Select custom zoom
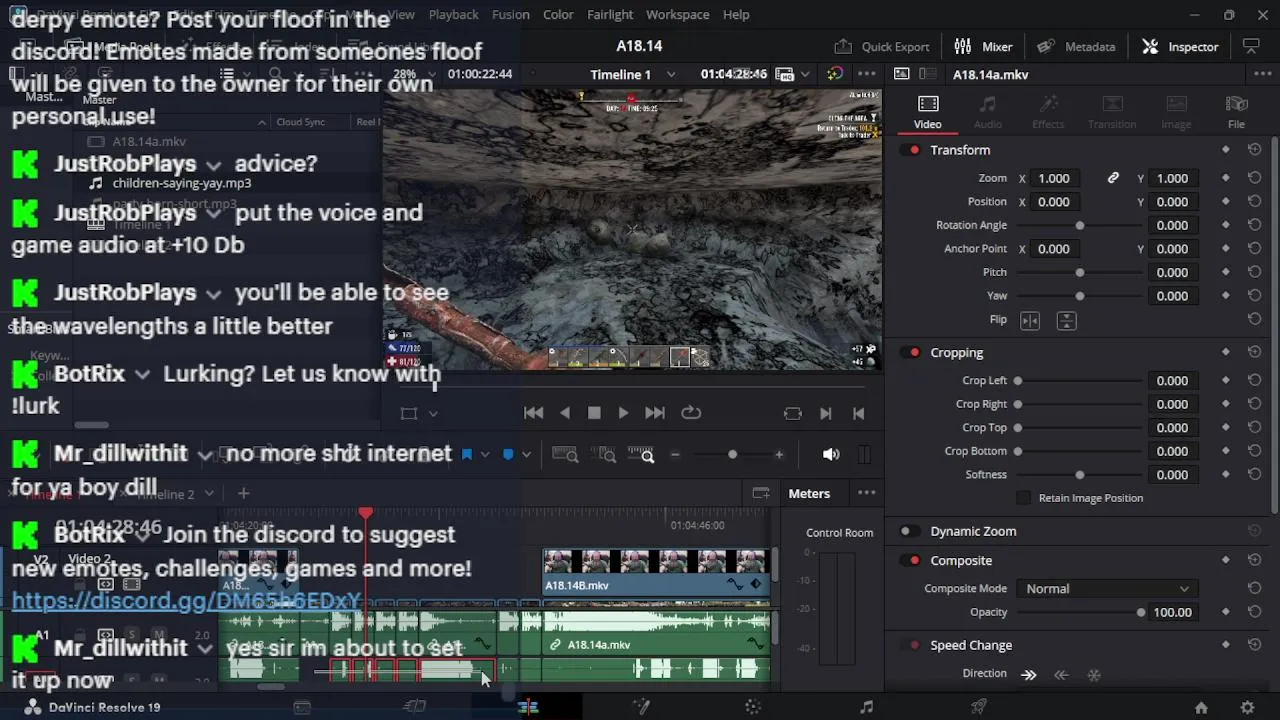The image size is (1280, 720). tap(641, 455)
